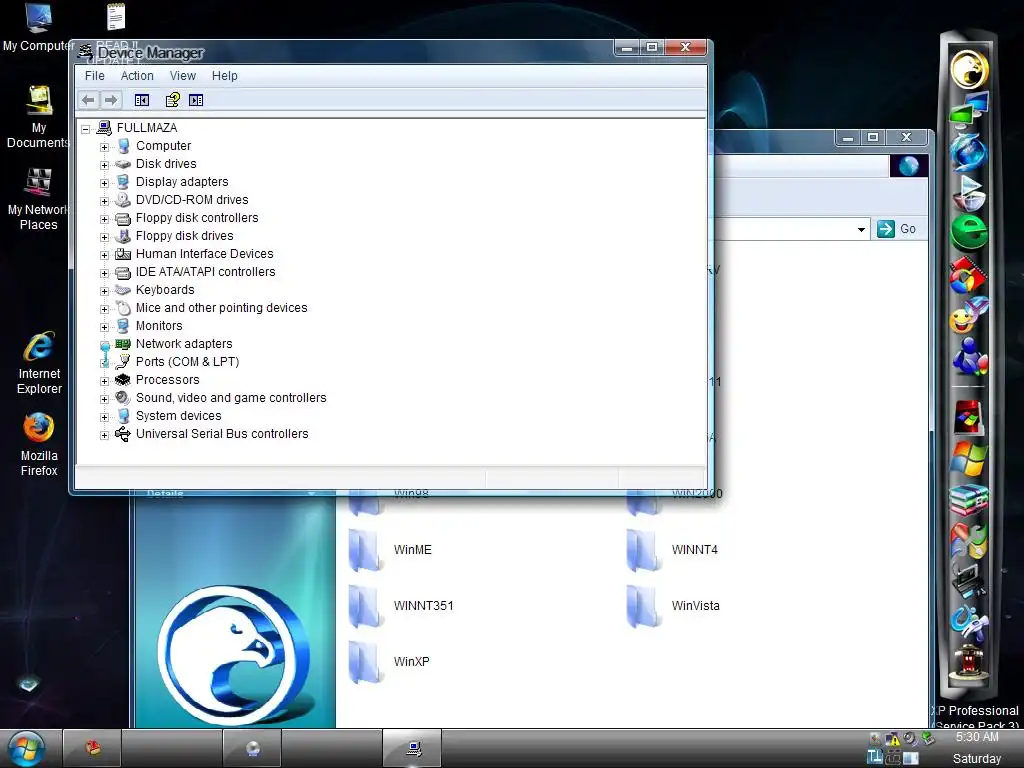The height and width of the screenshot is (768, 1024).
Task: Open the Action menu
Action: coord(137,76)
